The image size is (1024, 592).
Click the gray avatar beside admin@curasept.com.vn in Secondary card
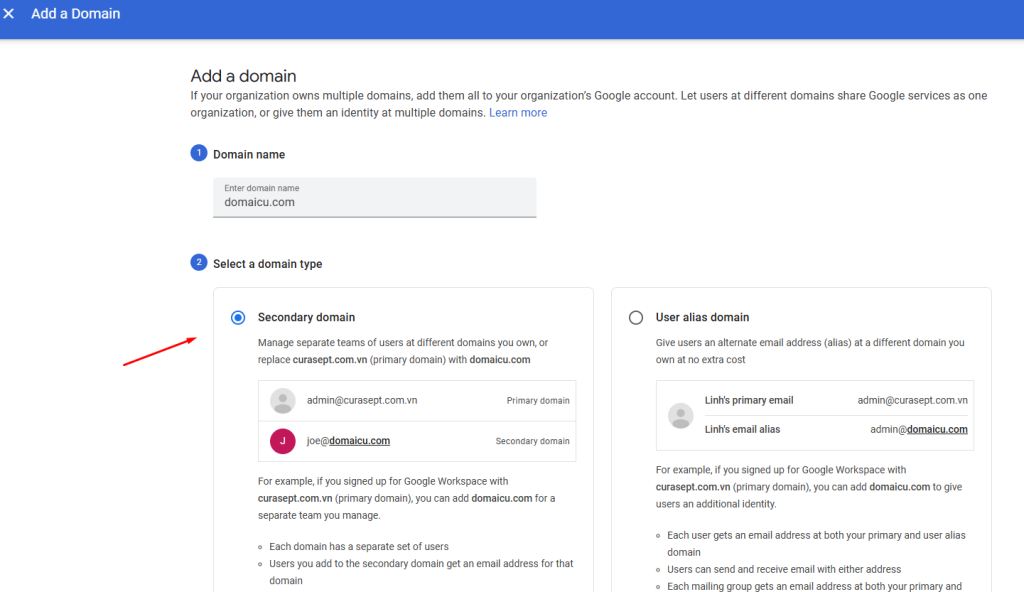tap(283, 401)
